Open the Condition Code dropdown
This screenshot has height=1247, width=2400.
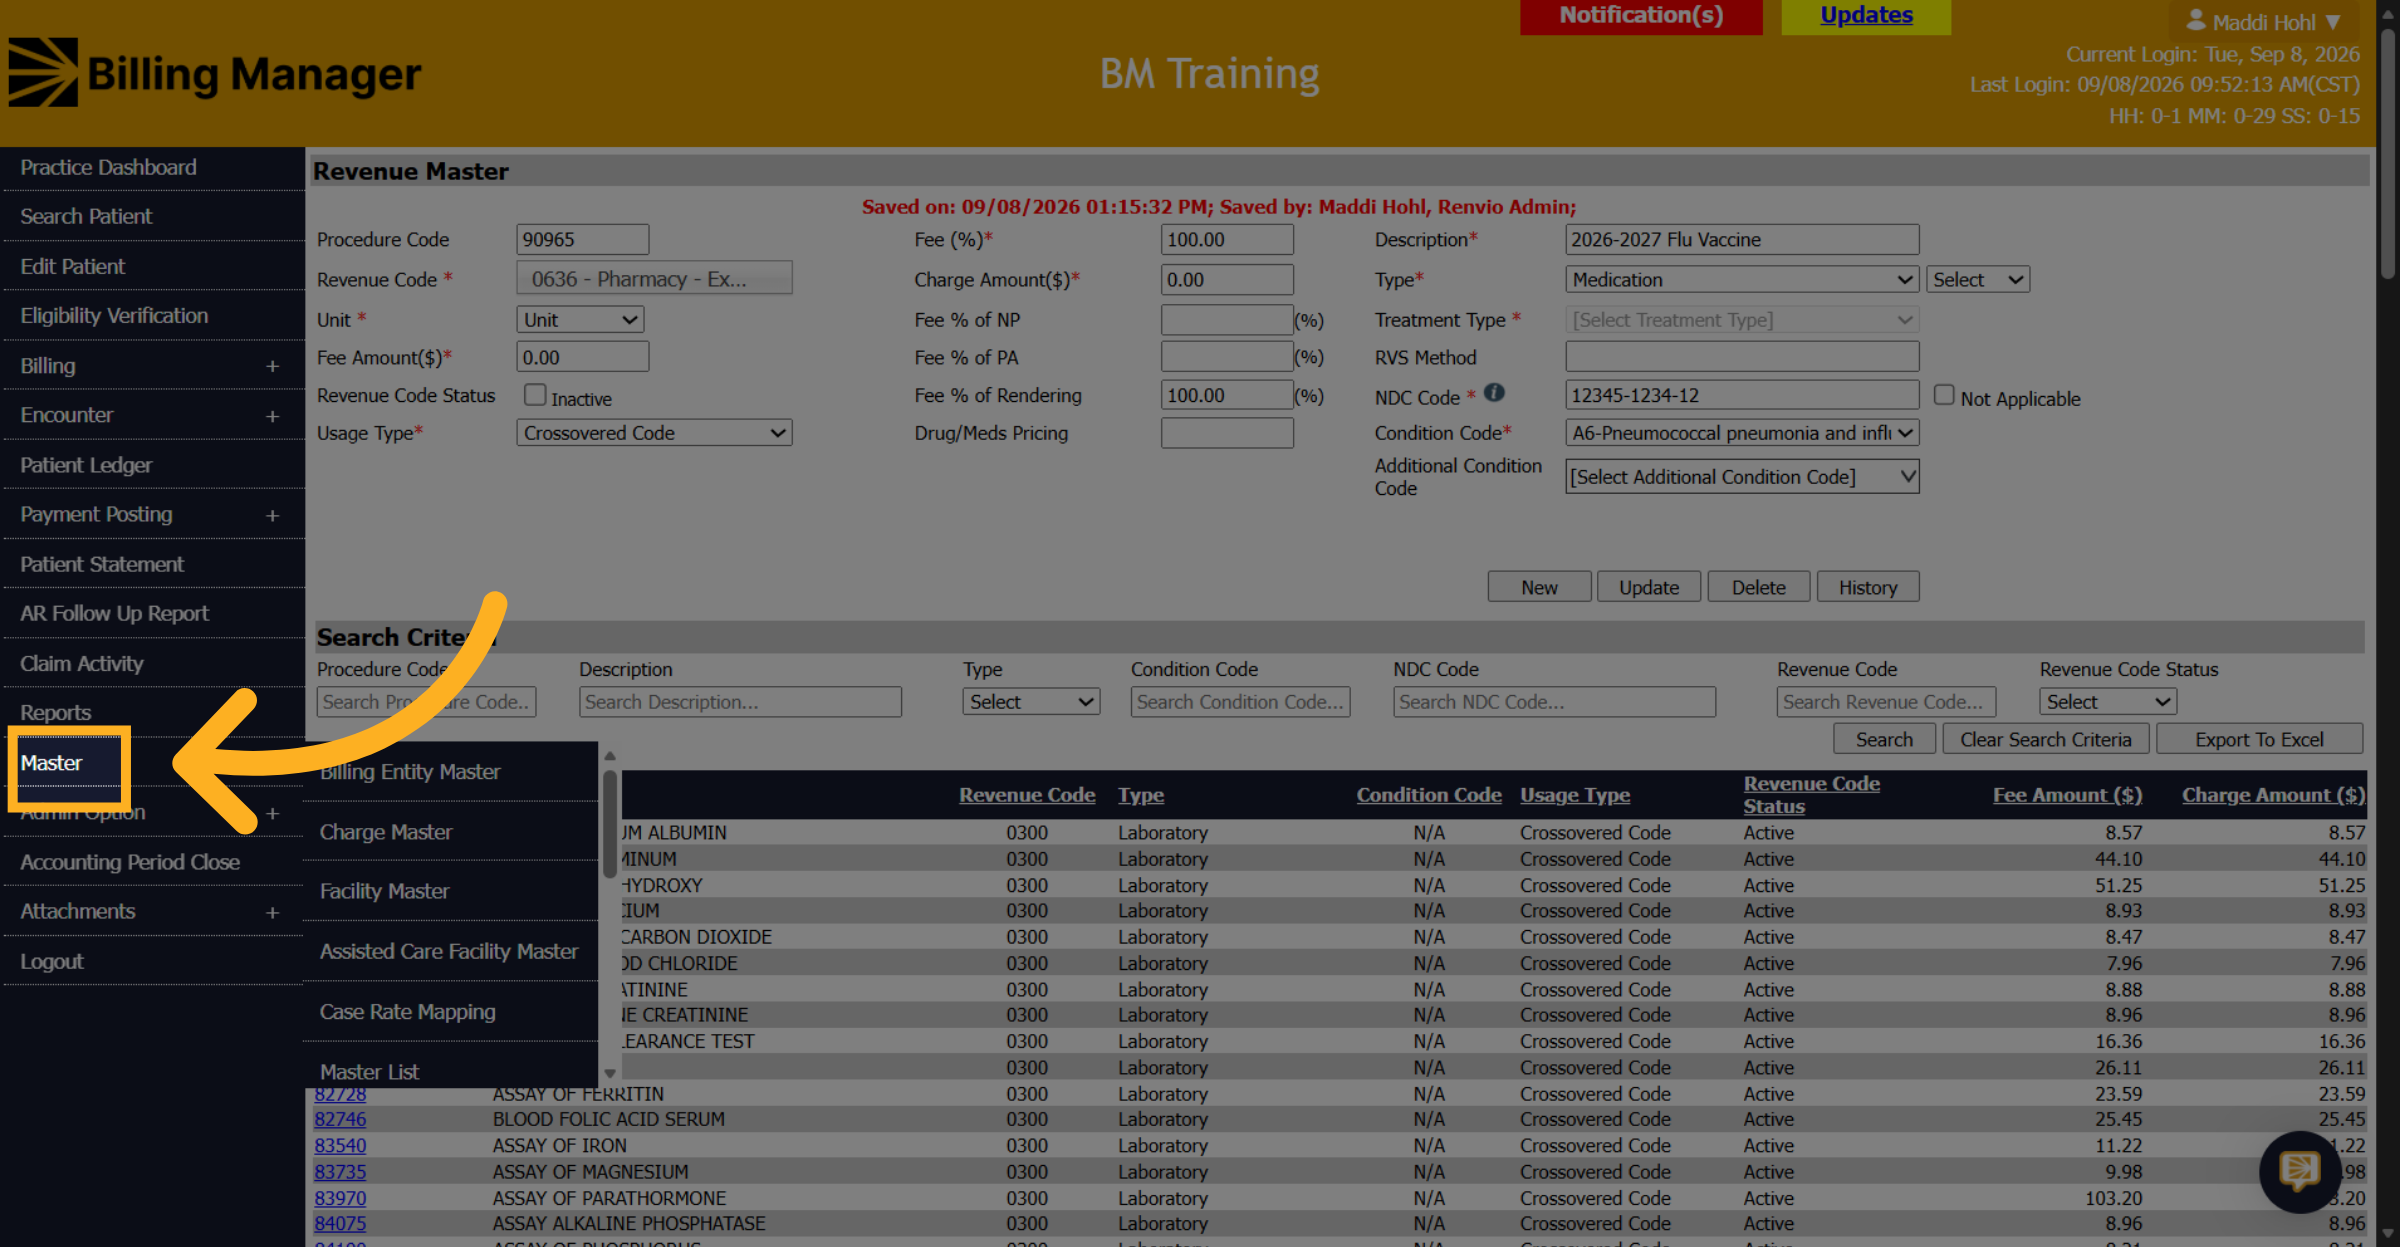point(1742,433)
